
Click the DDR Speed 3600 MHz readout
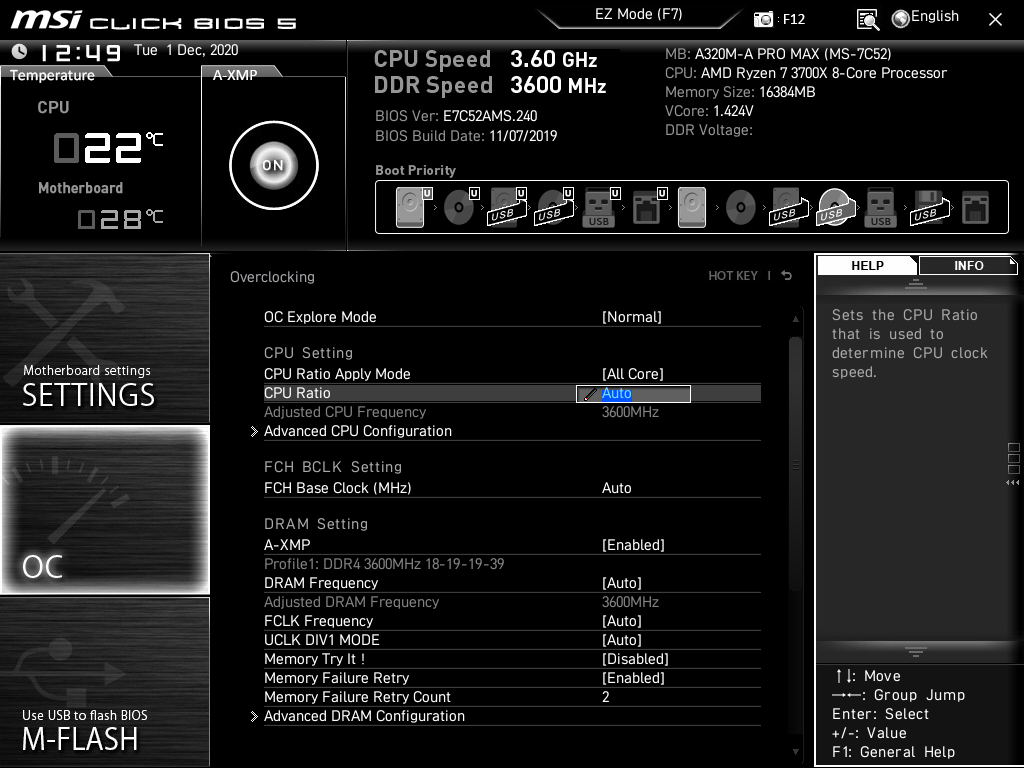click(490, 85)
